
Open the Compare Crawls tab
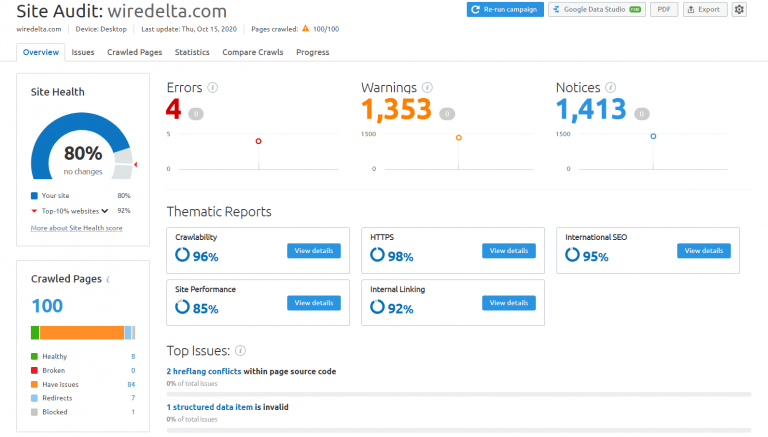[253, 52]
